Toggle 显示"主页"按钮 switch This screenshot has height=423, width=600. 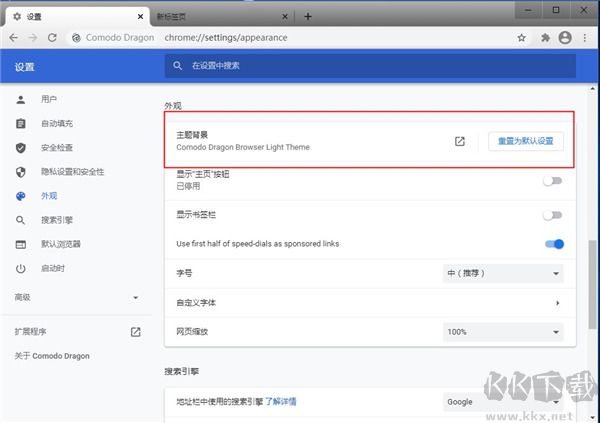pos(553,181)
